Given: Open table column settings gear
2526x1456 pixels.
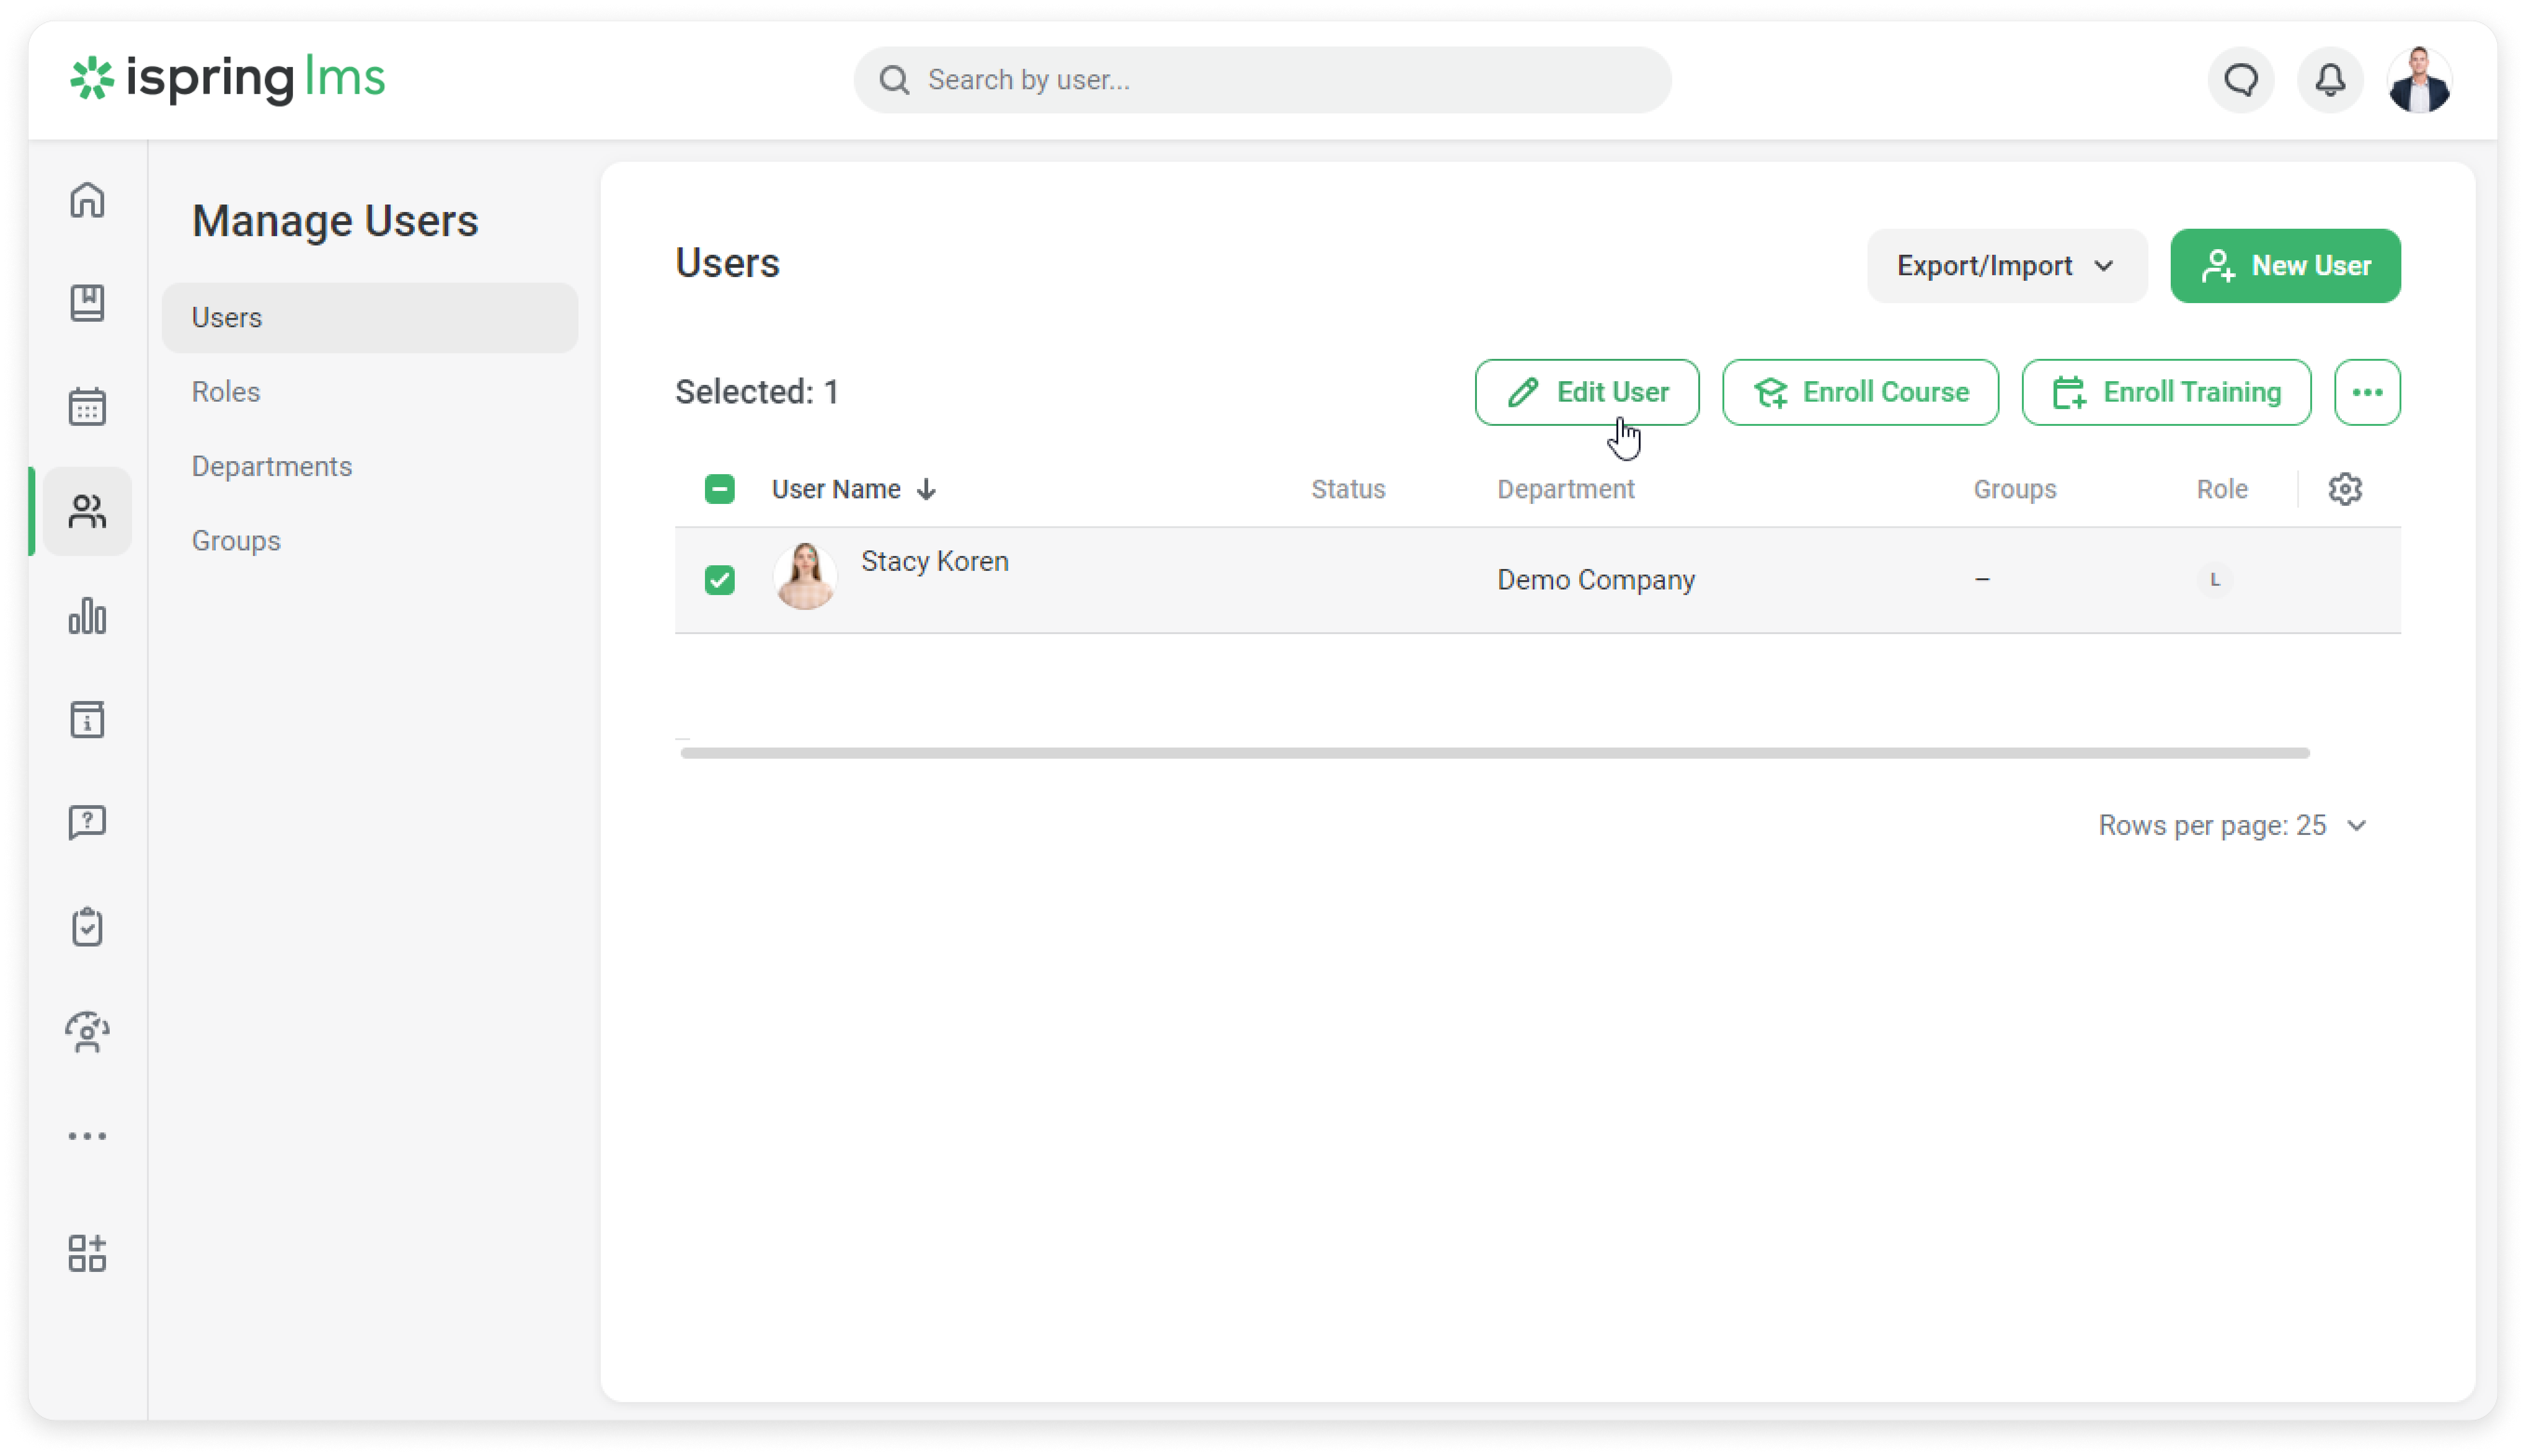Looking at the screenshot, I should coord(2345,489).
